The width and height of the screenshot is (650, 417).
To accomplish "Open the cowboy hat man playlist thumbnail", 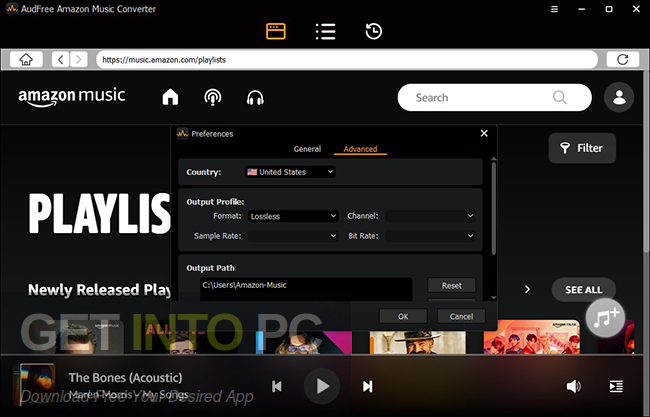I will 417,341.
